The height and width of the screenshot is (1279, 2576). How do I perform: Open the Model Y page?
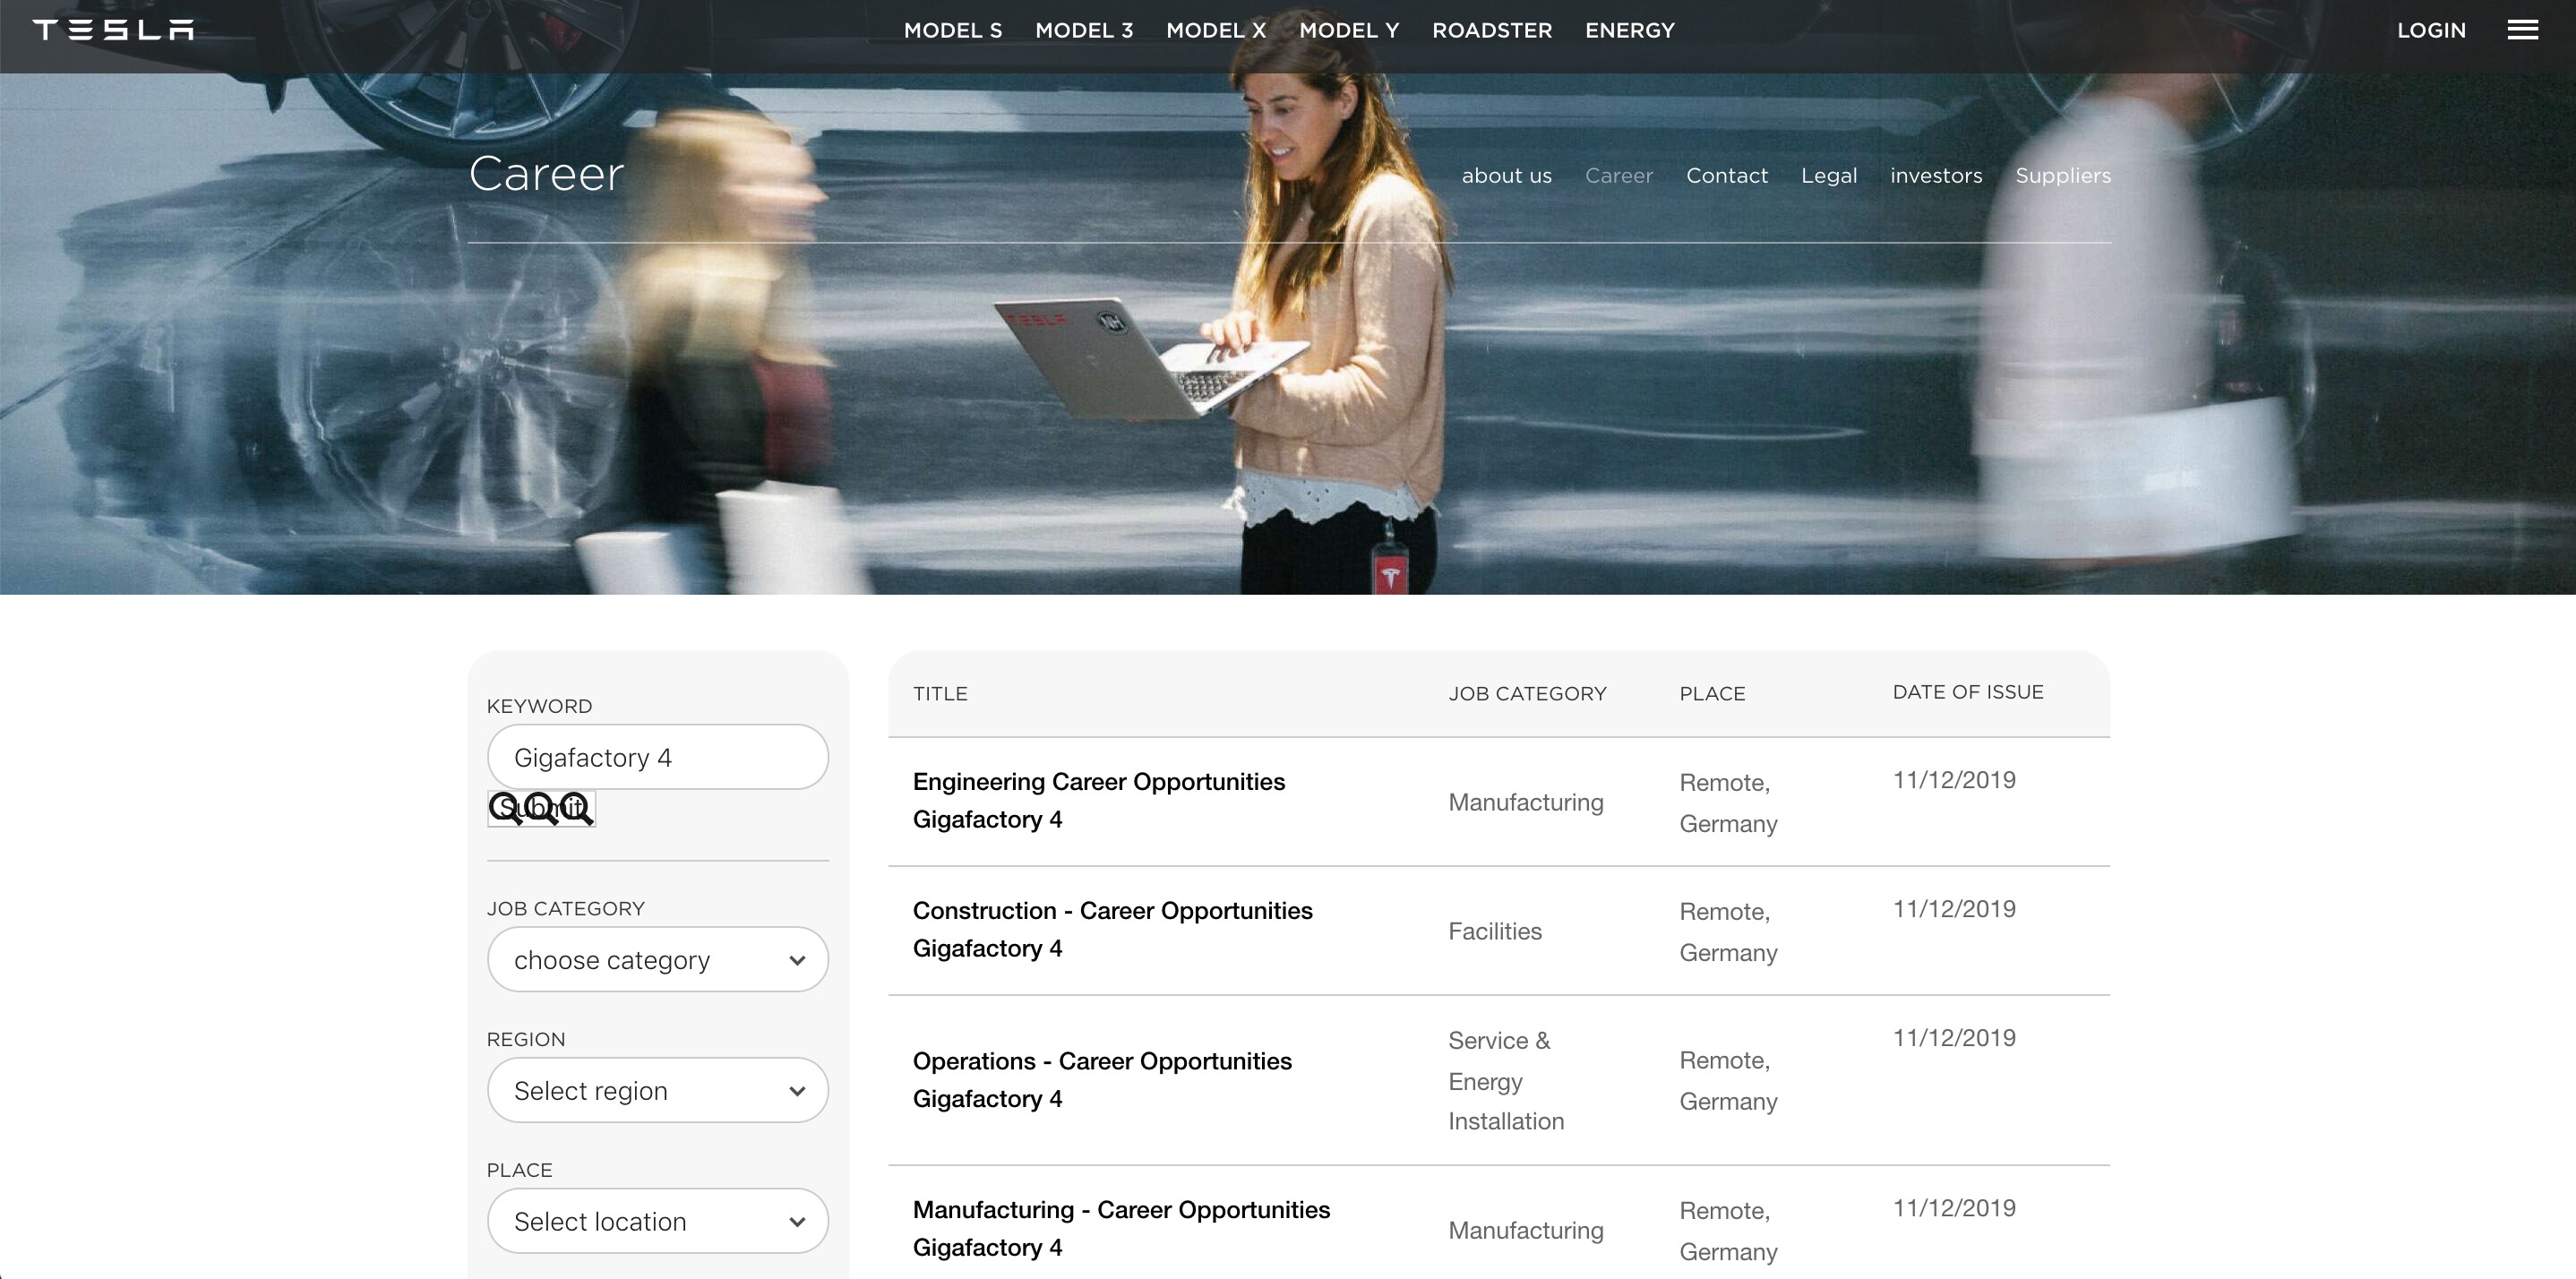click(x=1349, y=30)
